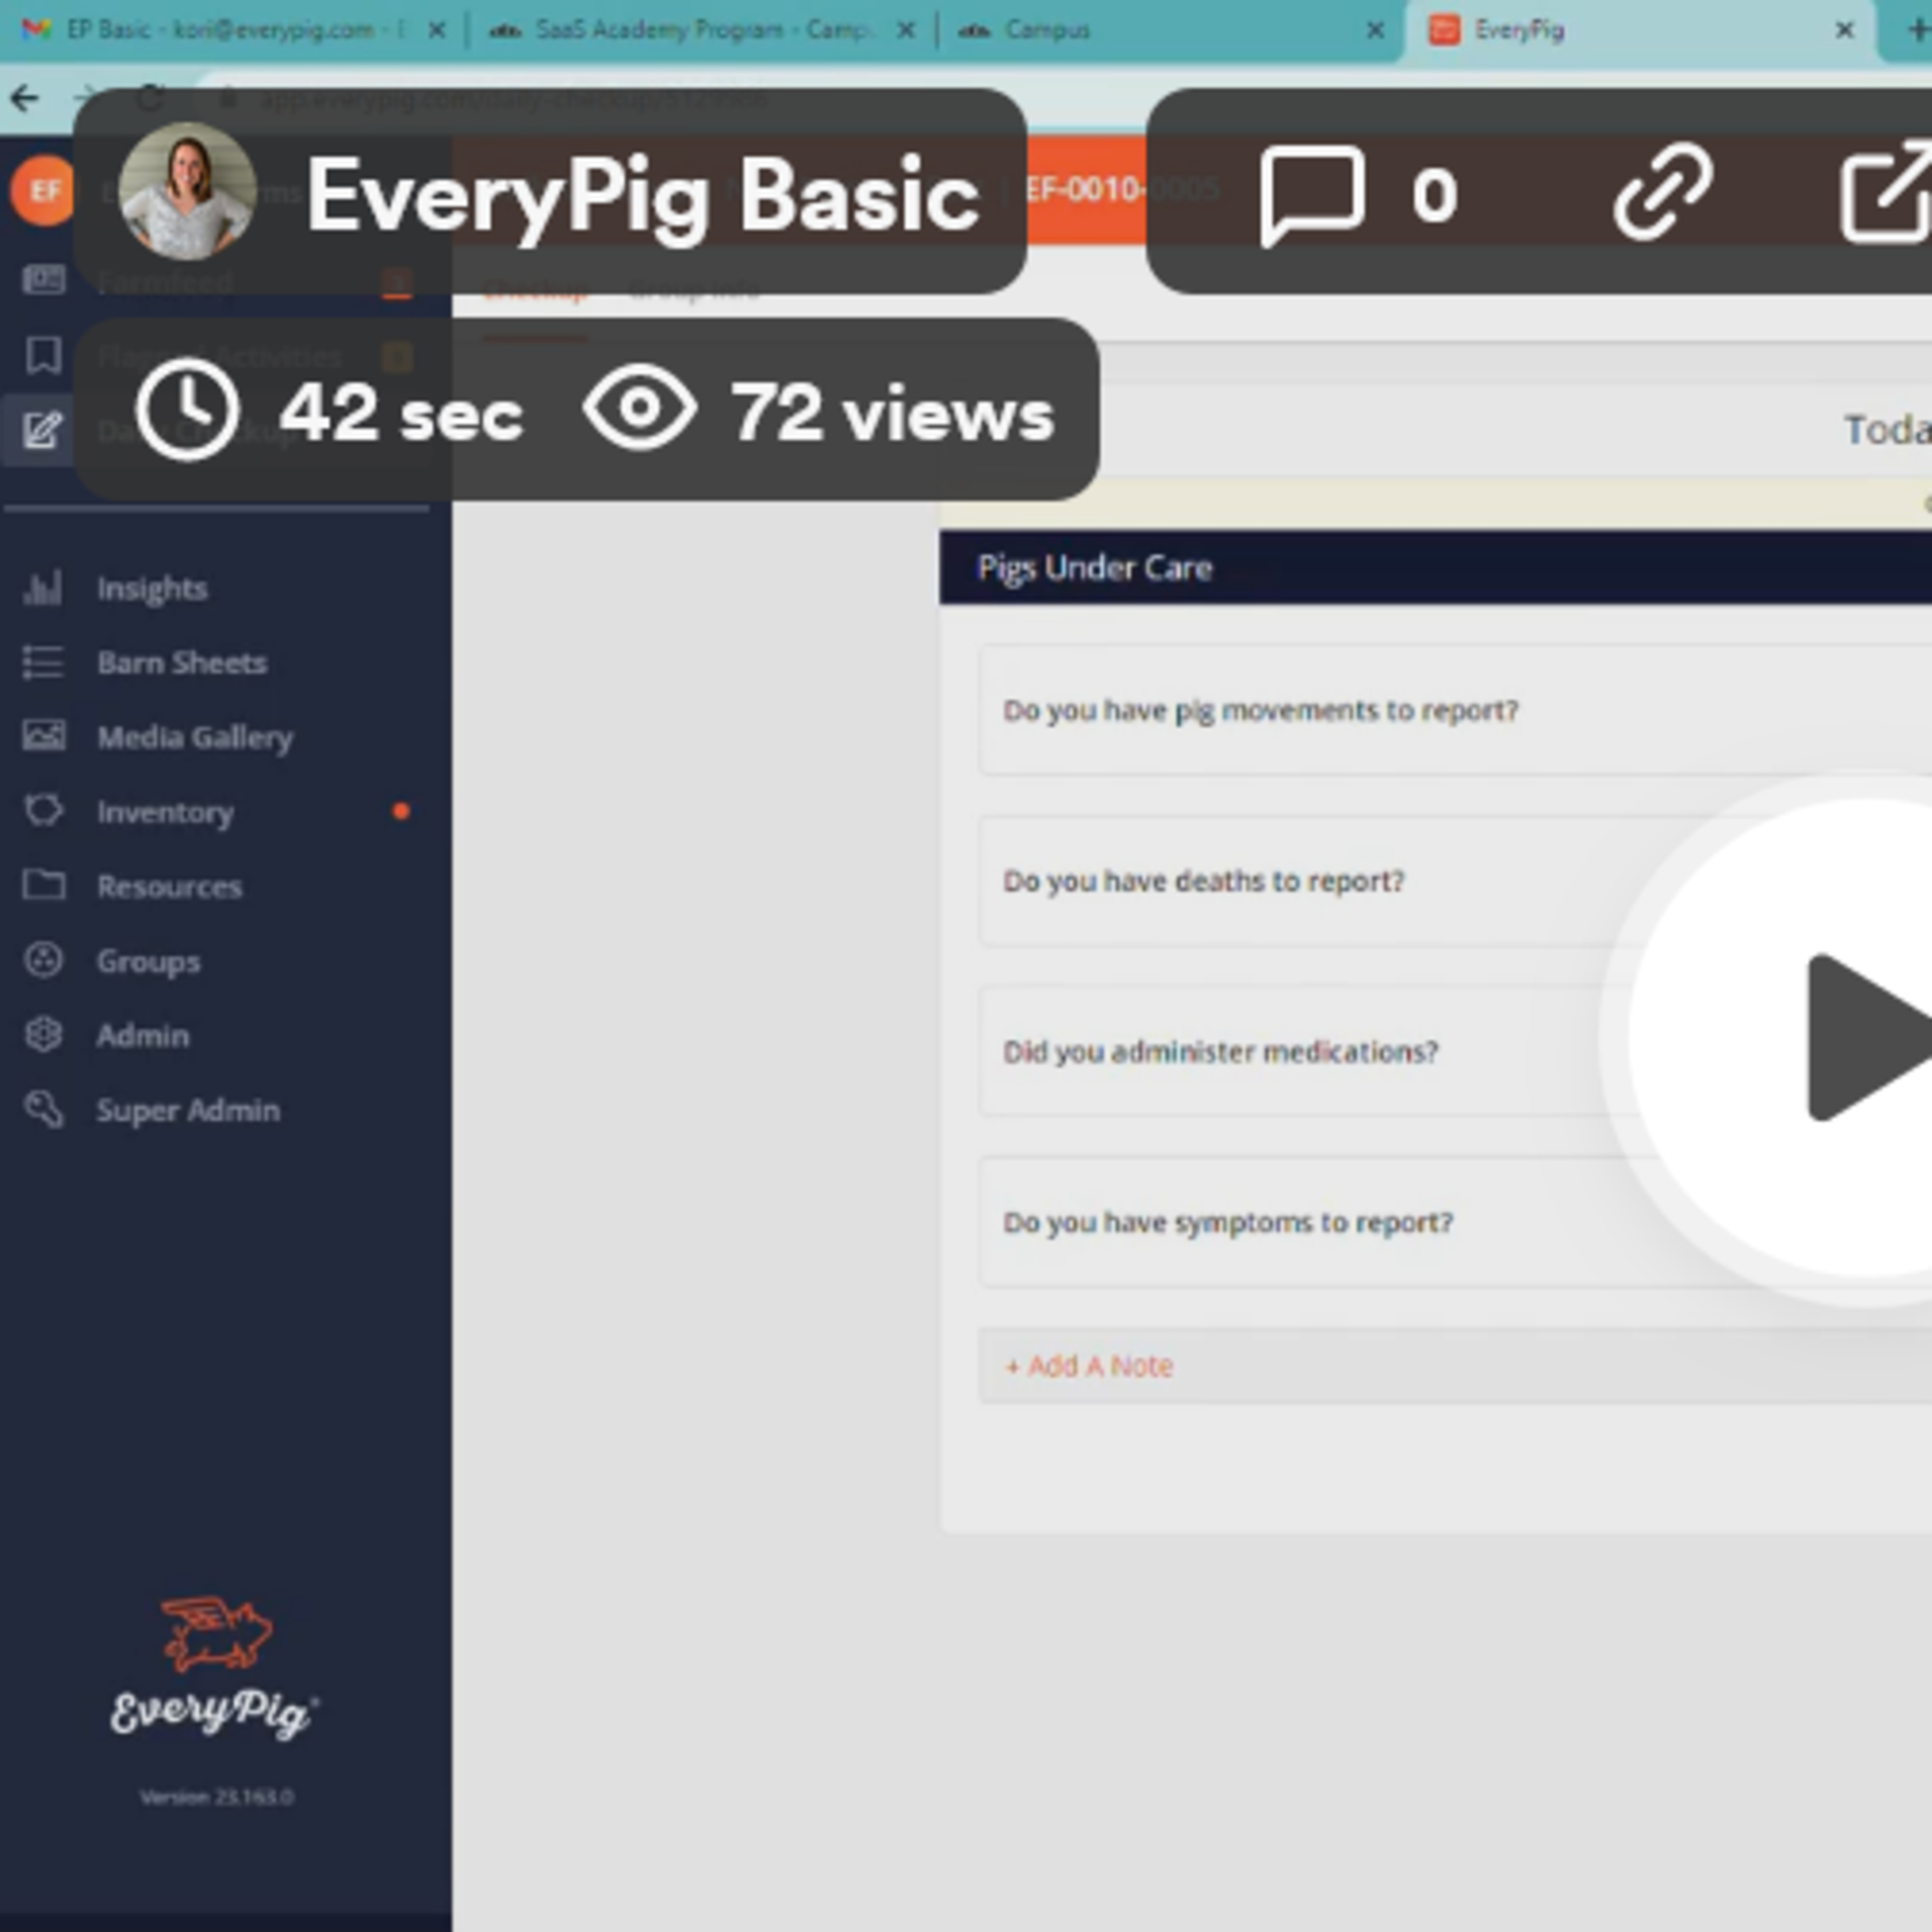
Task: Click the Insights bar chart icon
Action: tap(43, 588)
